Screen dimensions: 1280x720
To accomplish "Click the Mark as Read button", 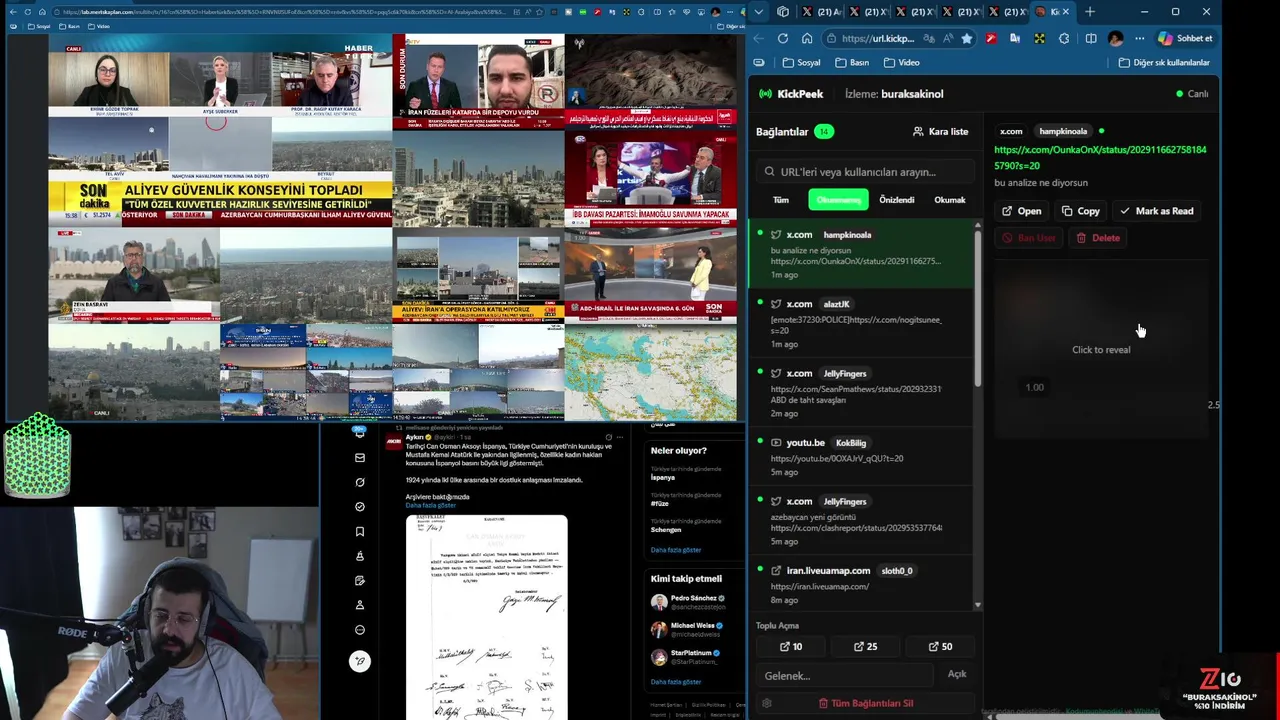I will (1156, 211).
